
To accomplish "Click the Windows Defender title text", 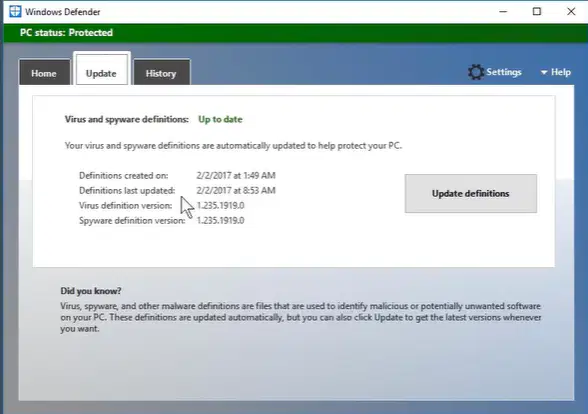I will click(63, 12).
